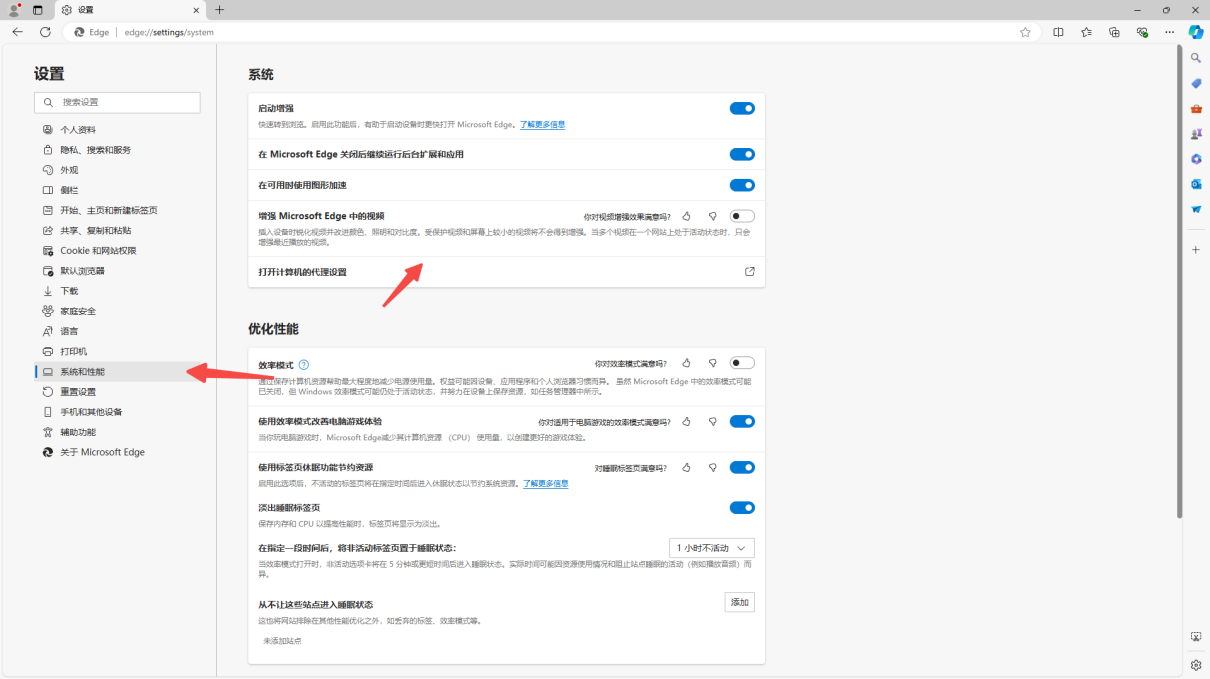Thumbs up the 效率模式 feedback
Viewport: 1210px width, 679px height.
[687, 363]
